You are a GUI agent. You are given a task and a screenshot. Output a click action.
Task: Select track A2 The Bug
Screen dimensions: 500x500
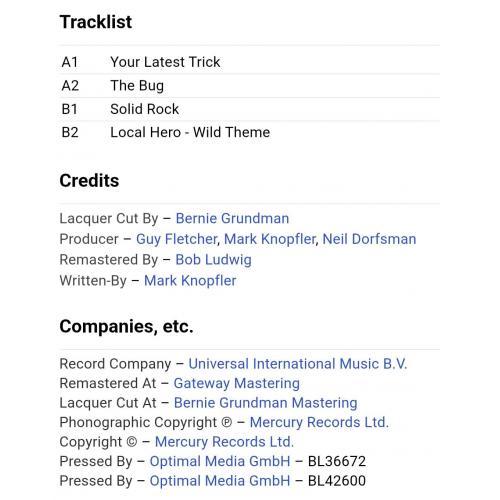click(250, 86)
